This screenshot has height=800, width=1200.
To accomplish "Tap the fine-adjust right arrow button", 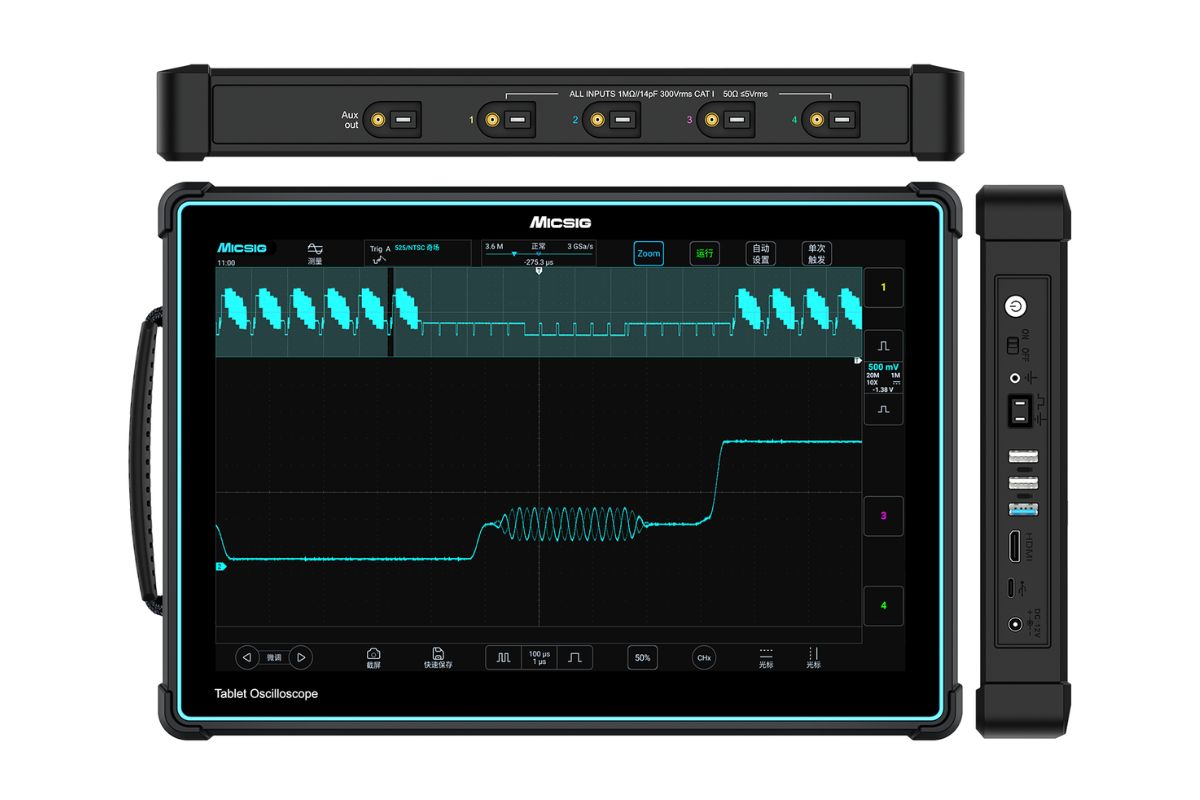I will click(301, 657).
